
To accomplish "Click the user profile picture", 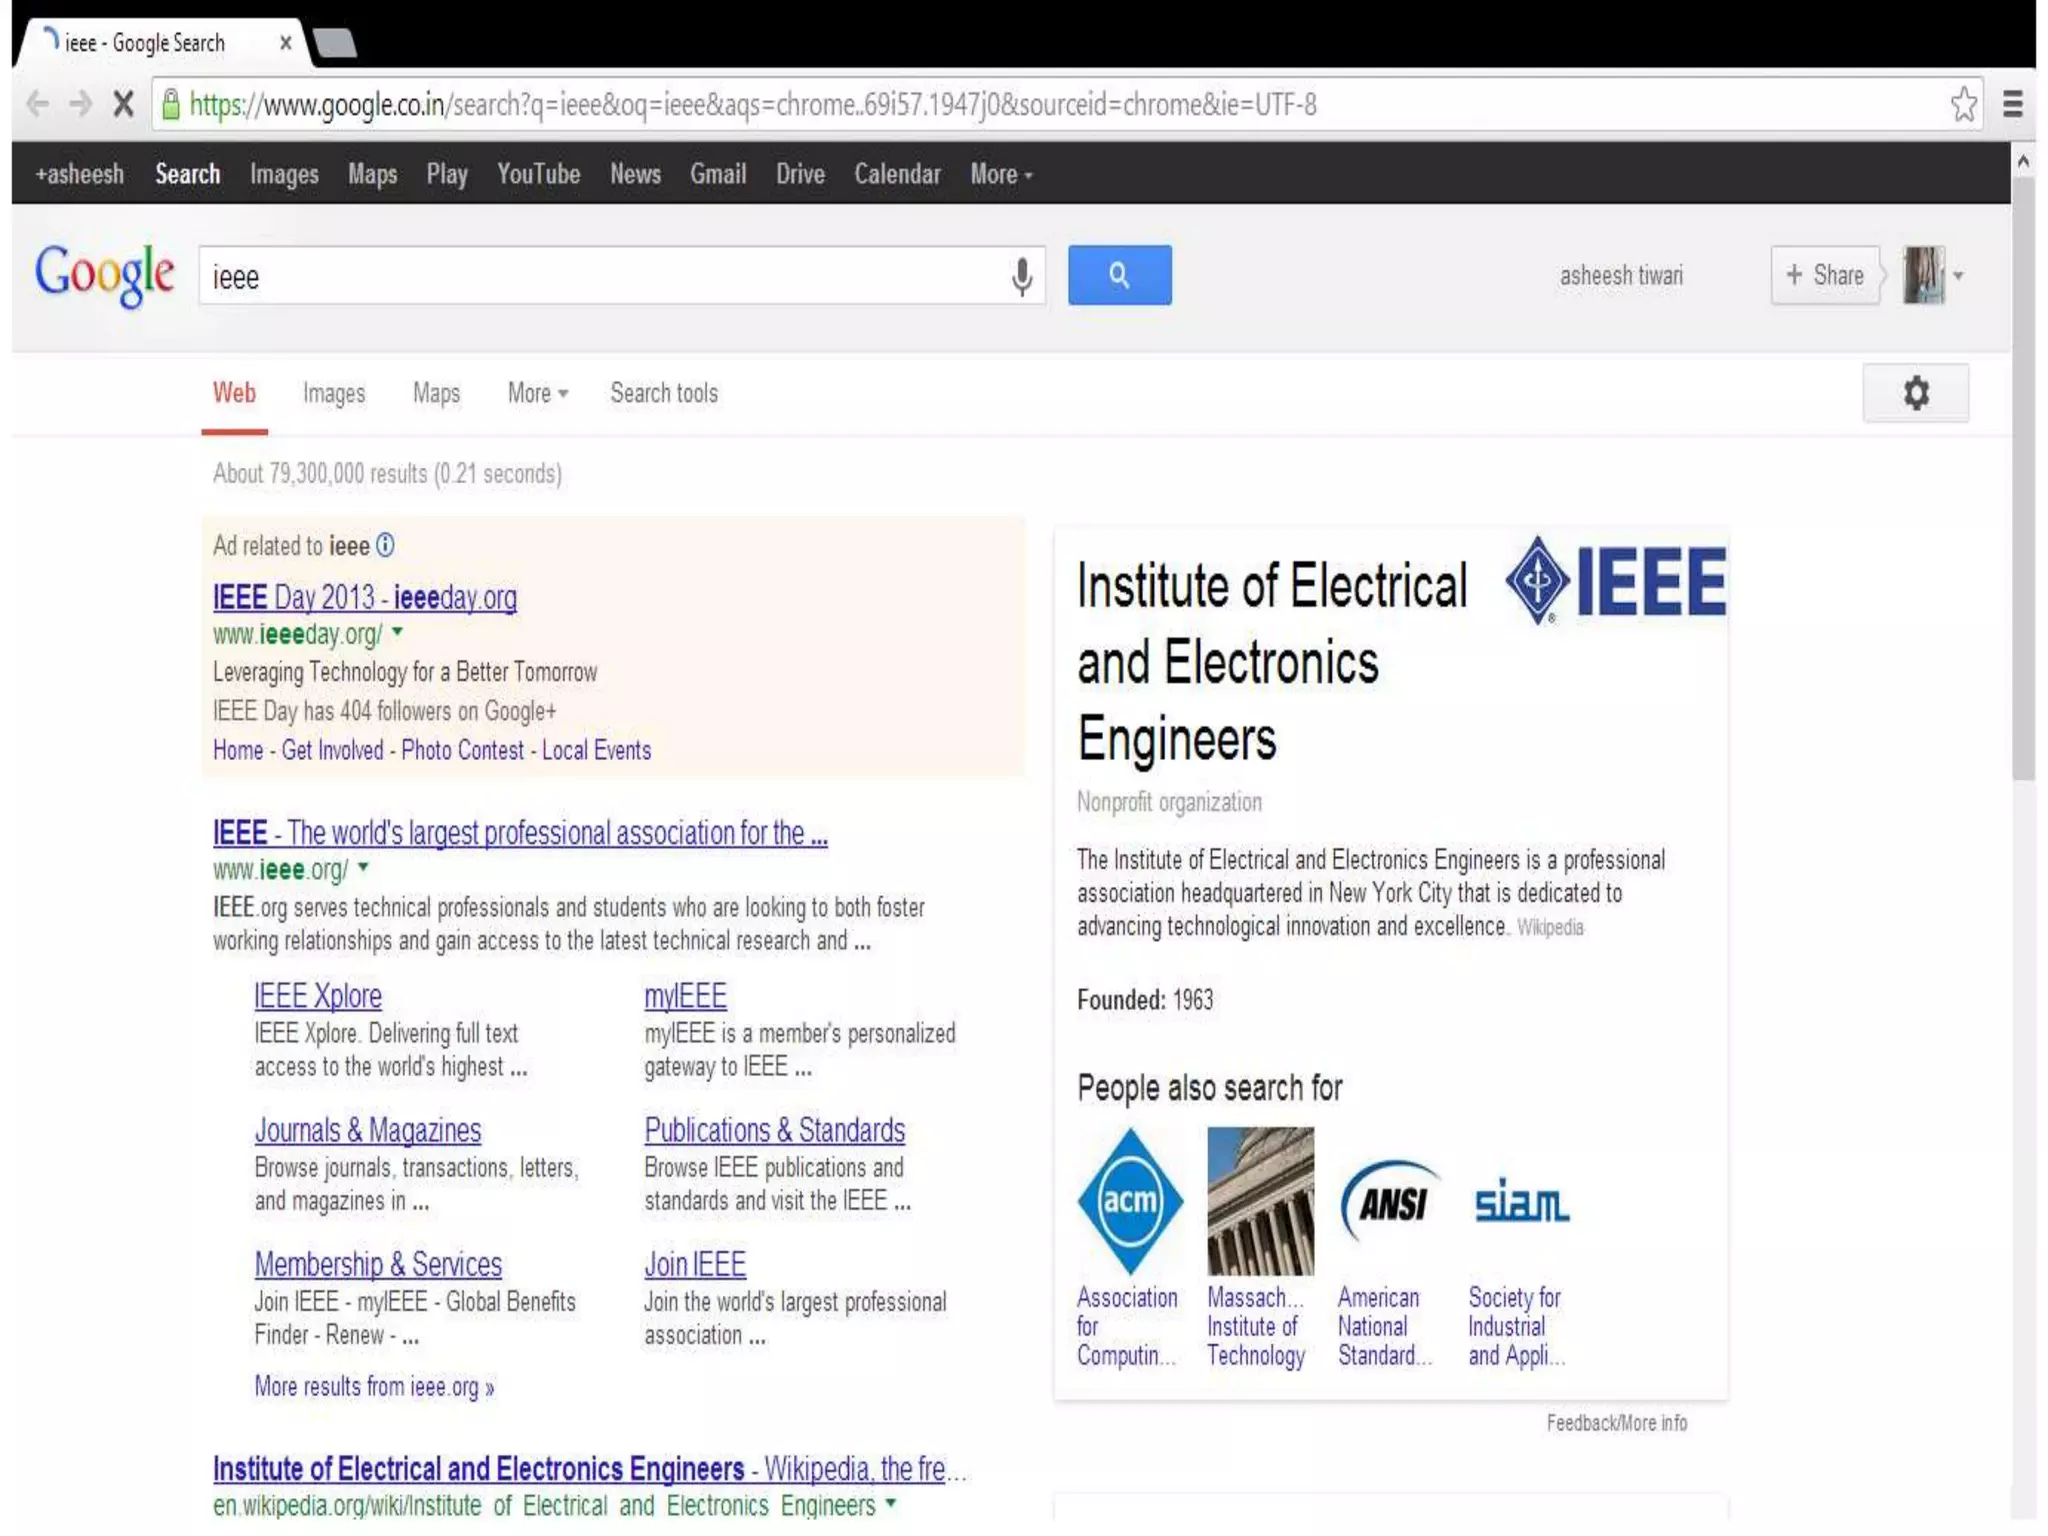I will pyautogui.click(x=1923, y=275).
